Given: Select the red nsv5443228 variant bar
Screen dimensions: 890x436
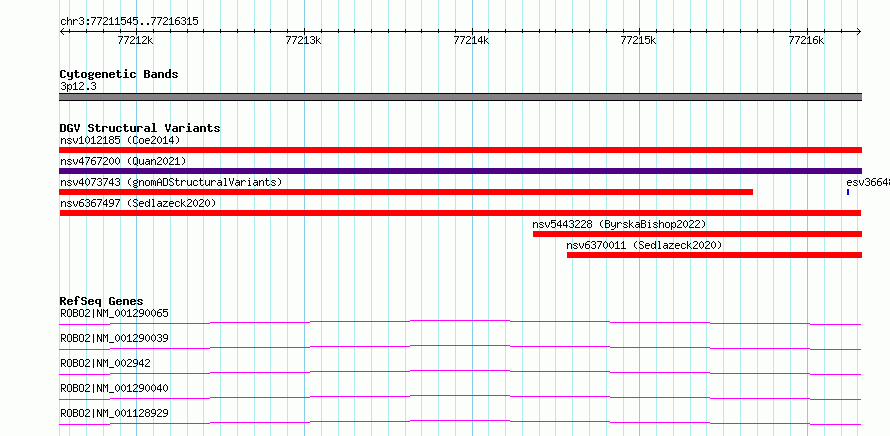Looking at the screenshot, I should pyautogui.click(x=697, y=234).
